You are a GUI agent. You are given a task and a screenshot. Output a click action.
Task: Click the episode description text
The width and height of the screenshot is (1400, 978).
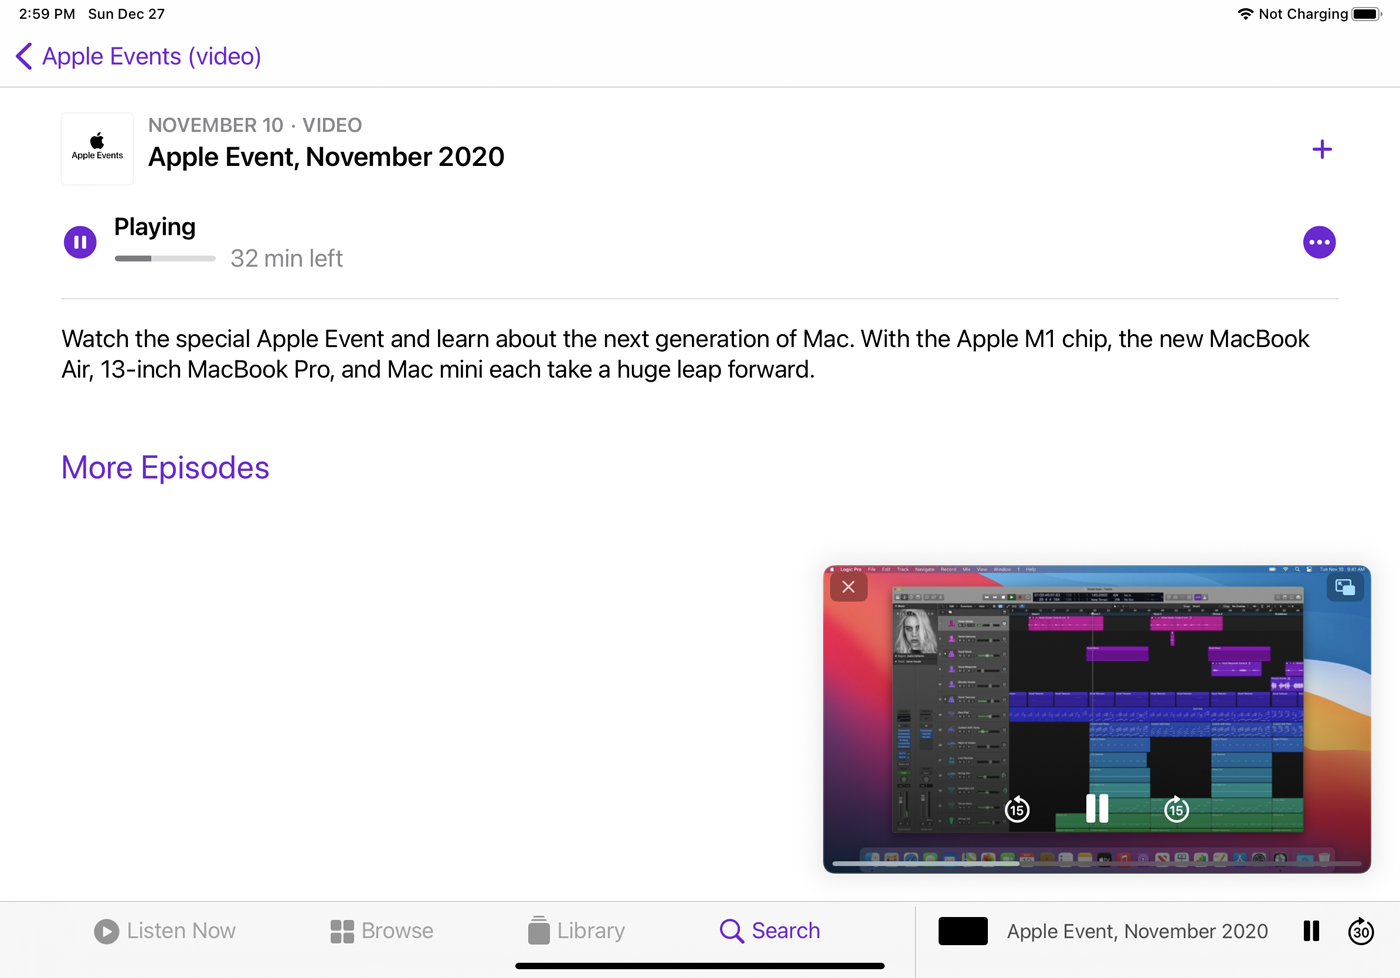(686, 354)
